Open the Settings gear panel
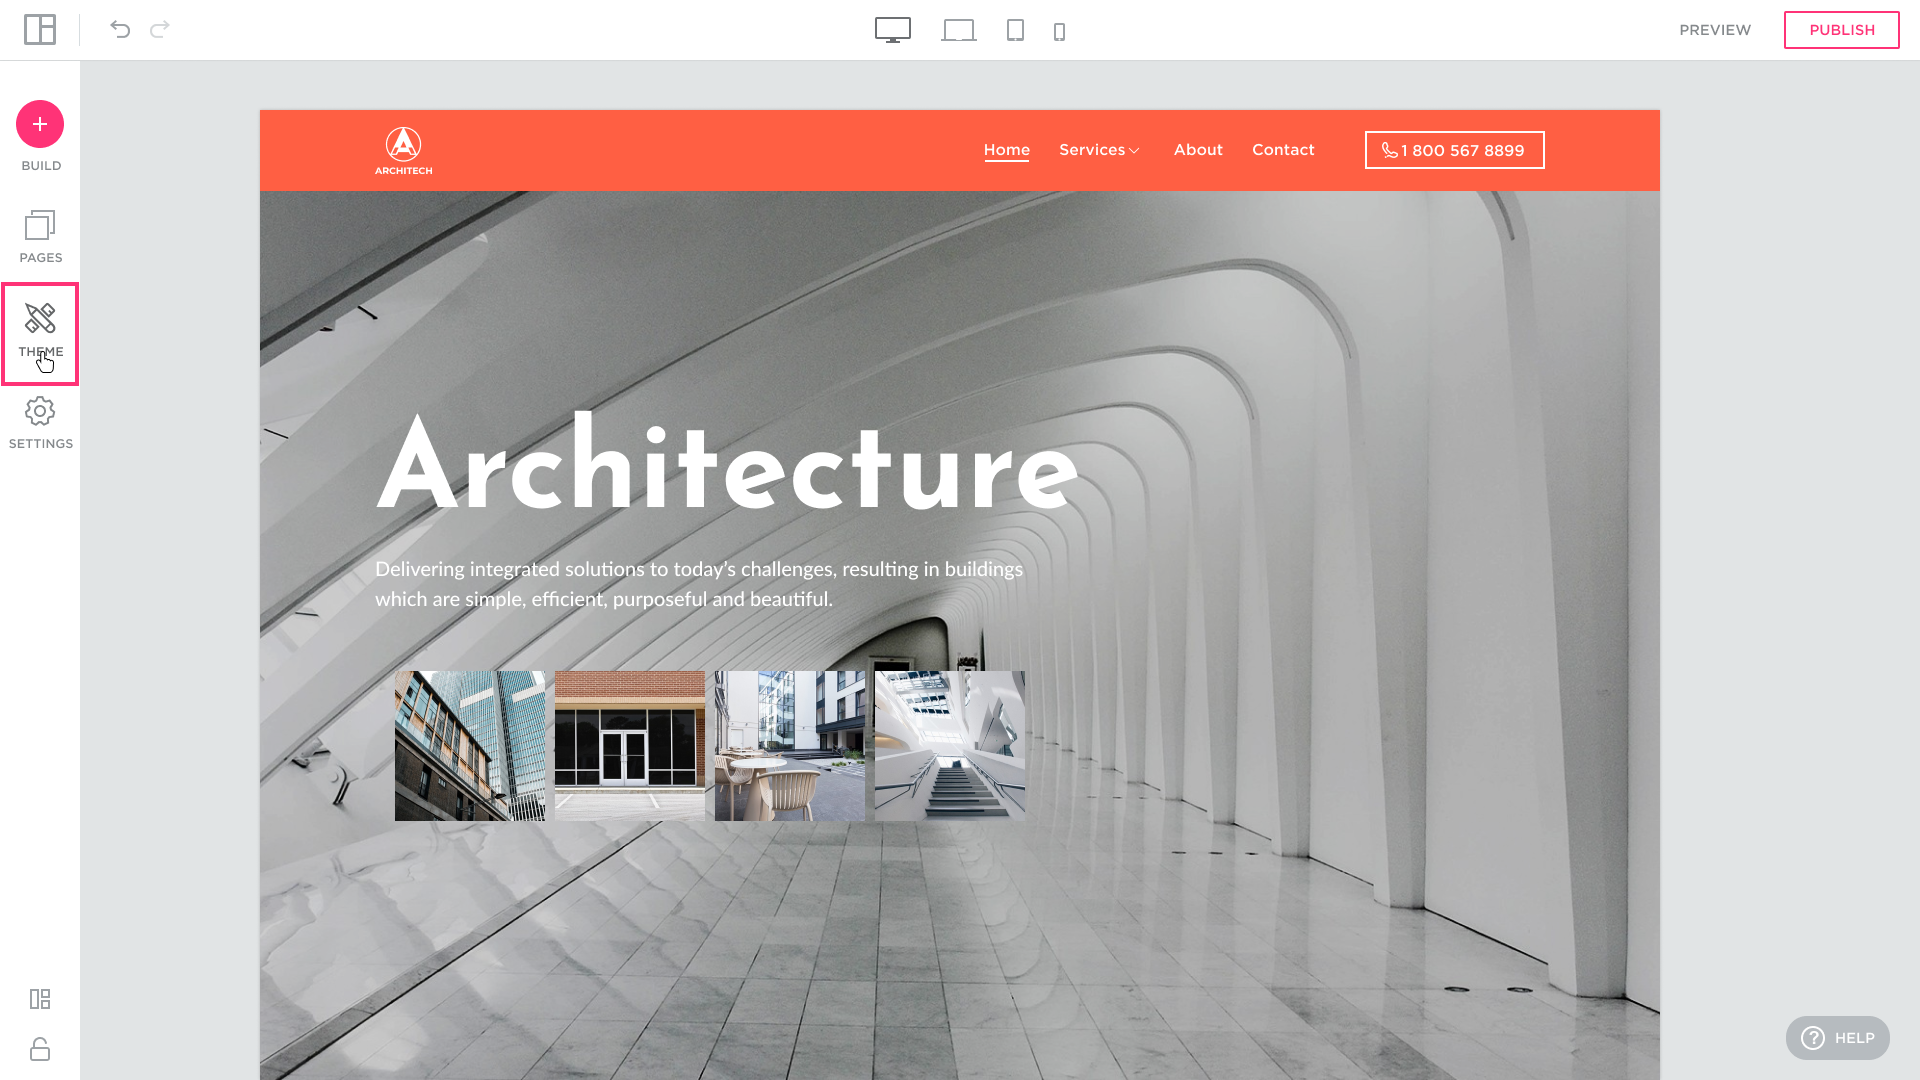 (x=40, y=423)
